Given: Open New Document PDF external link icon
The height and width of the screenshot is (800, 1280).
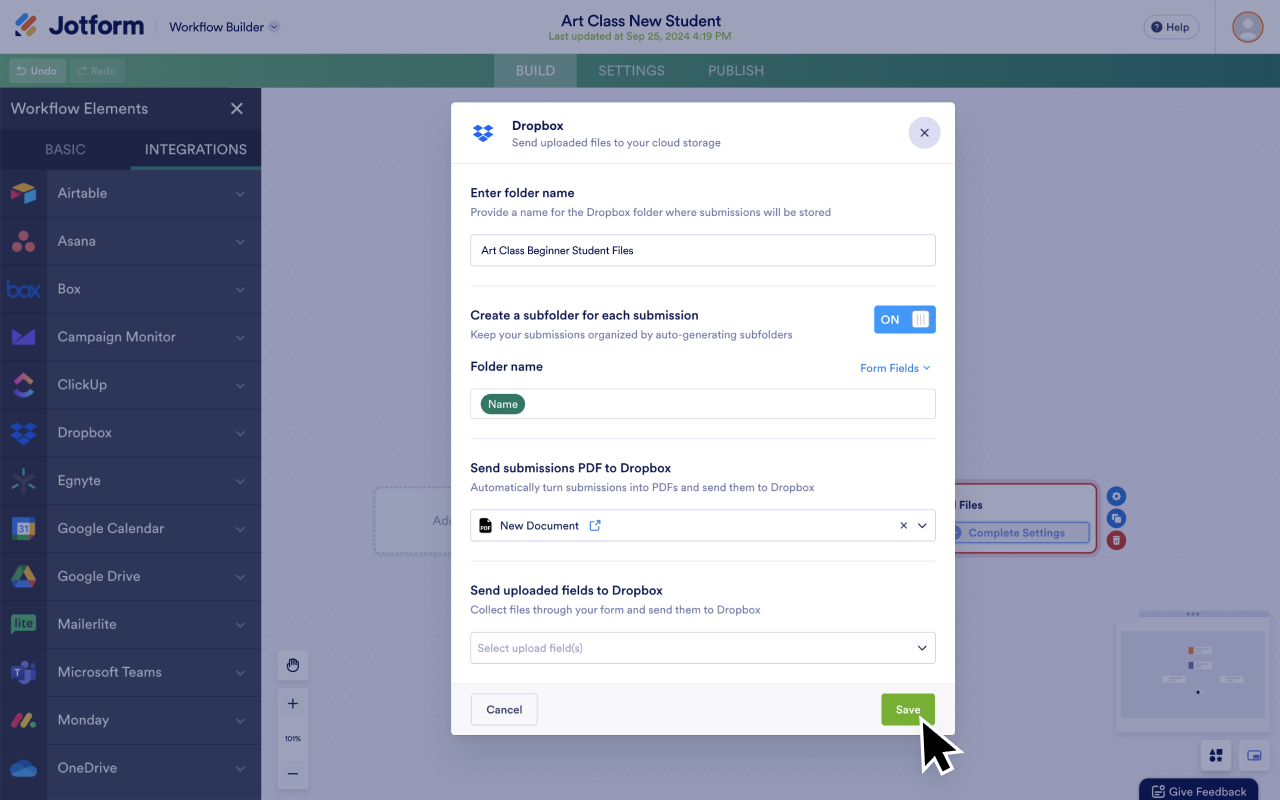Looking at the screenshot, I should tap(595, 525).
